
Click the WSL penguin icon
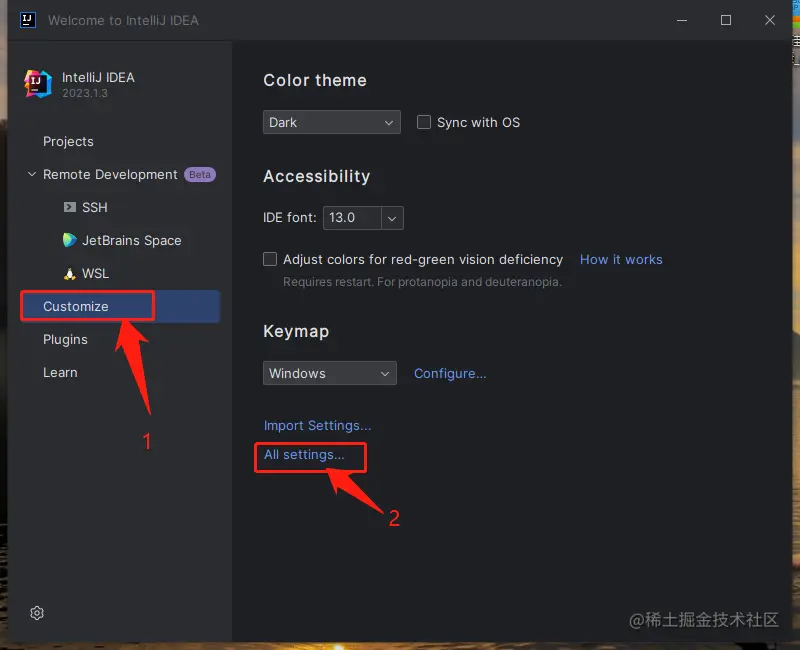pos(69,273)
